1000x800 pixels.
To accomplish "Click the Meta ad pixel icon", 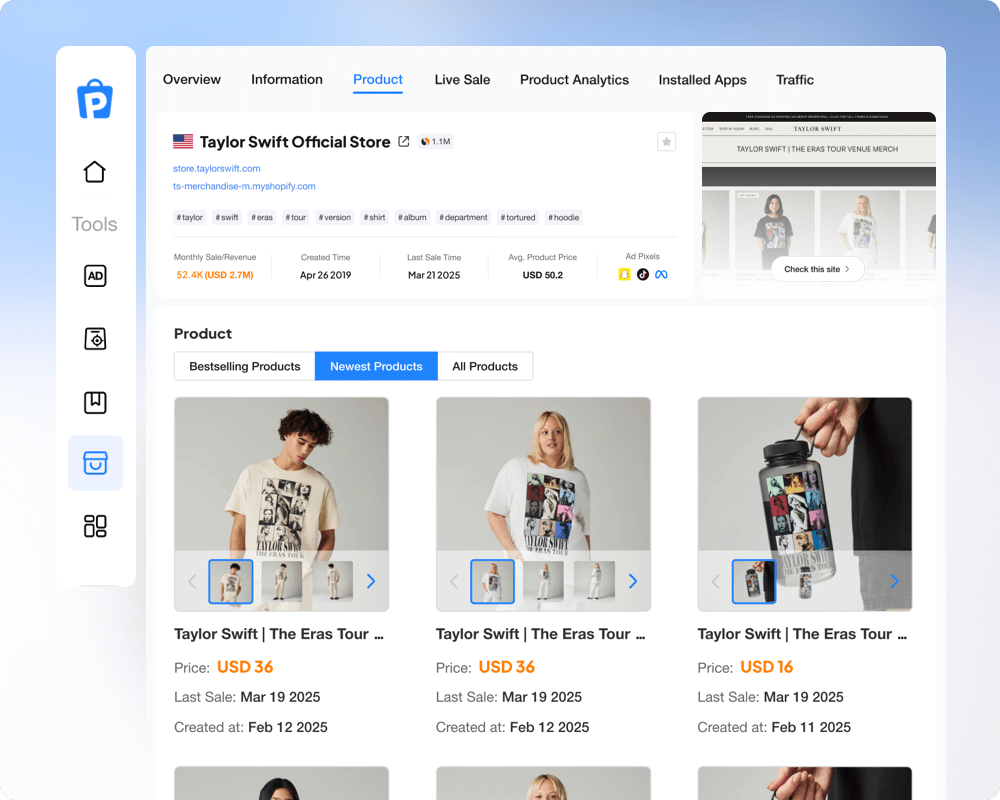I will [x=661, y=274].
